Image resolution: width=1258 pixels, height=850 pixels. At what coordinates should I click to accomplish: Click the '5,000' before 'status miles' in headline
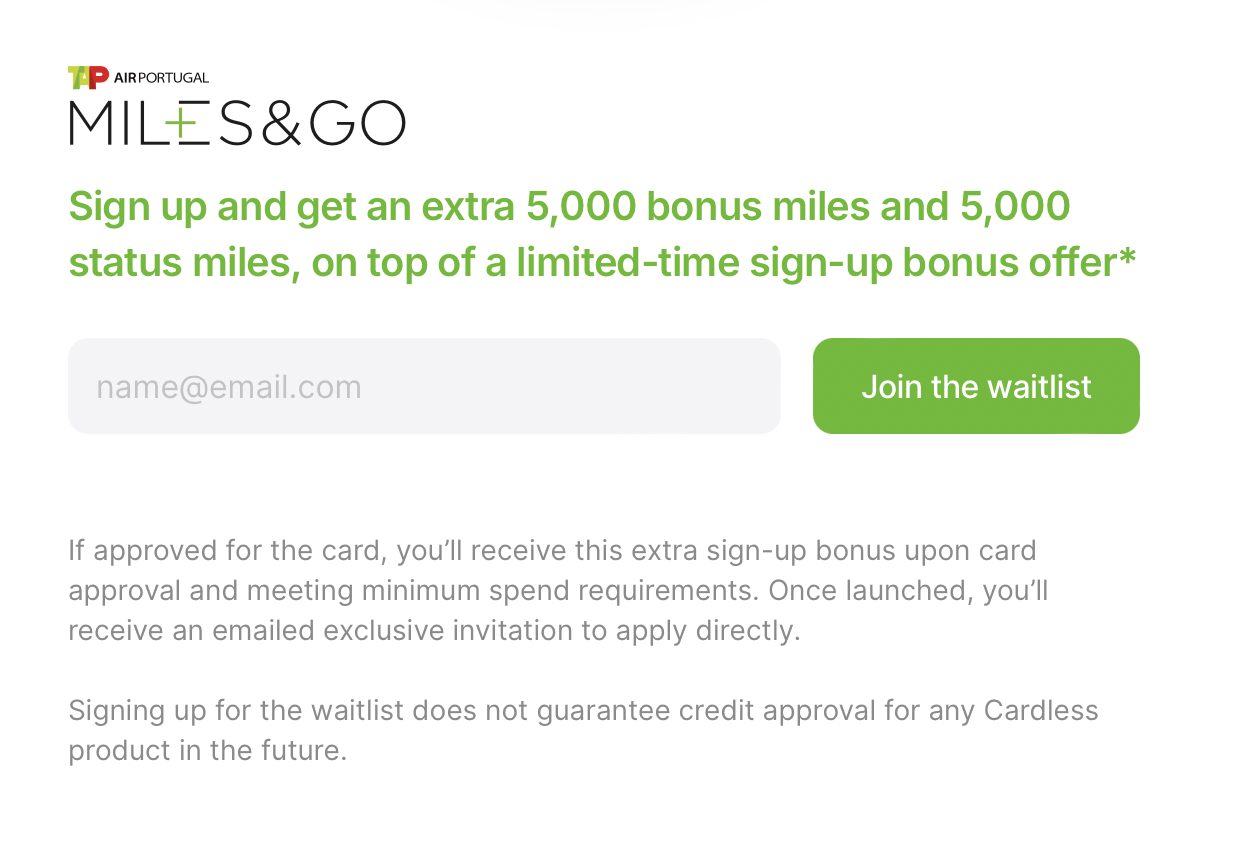(1015, 207)
